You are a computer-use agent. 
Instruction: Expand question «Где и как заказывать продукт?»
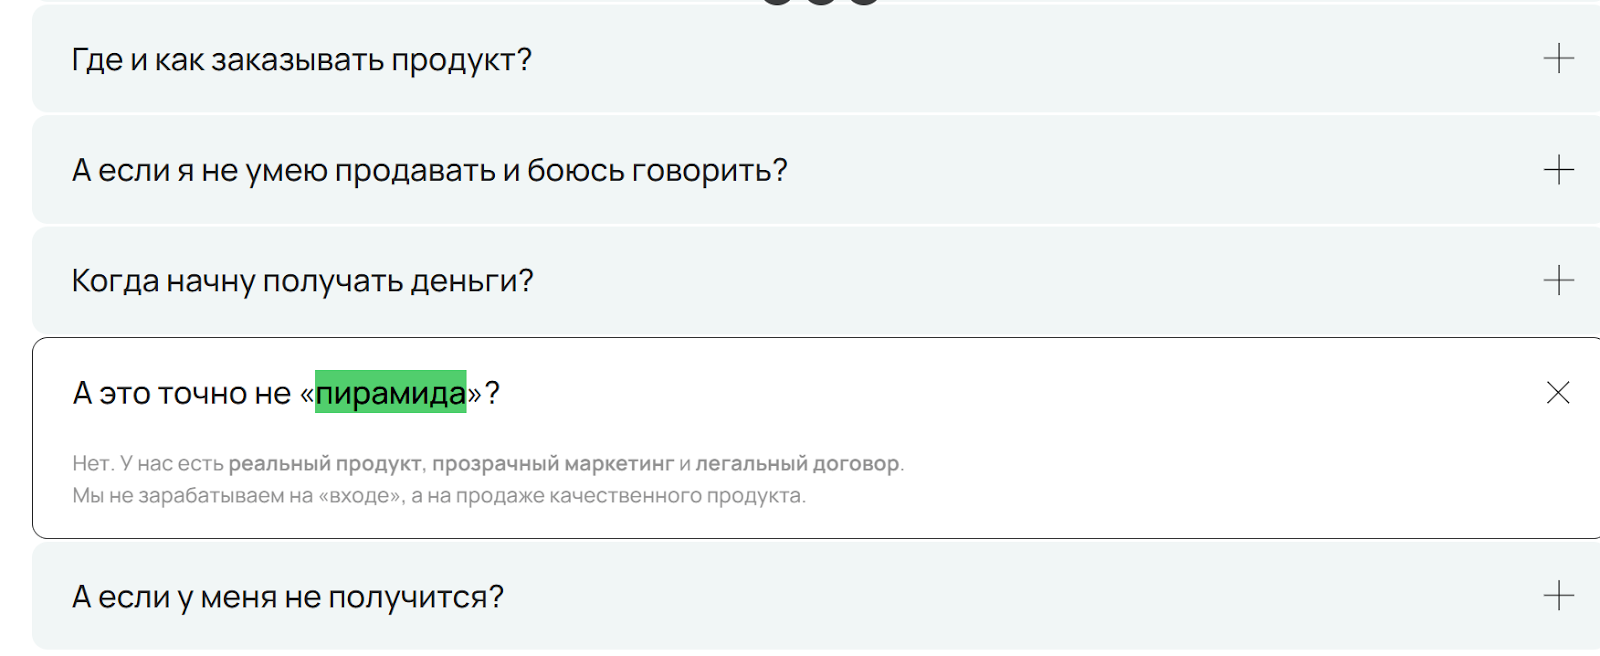[301, 60]
